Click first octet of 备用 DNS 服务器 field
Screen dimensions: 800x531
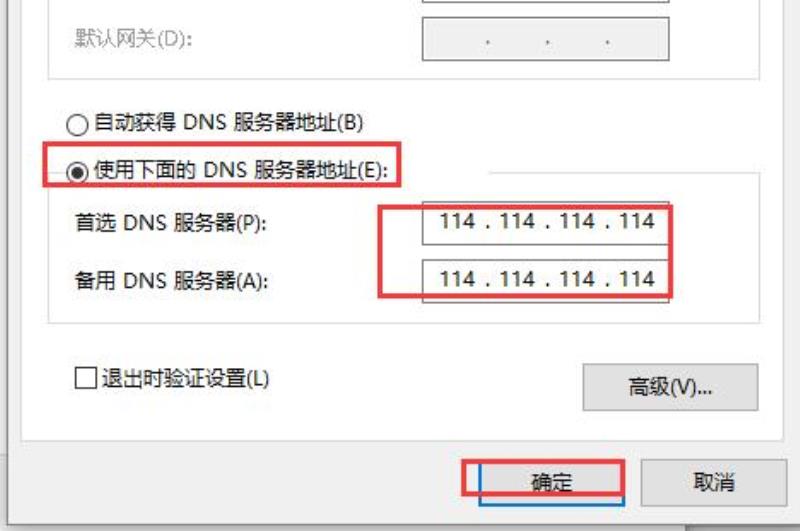[x=458, y=280]
